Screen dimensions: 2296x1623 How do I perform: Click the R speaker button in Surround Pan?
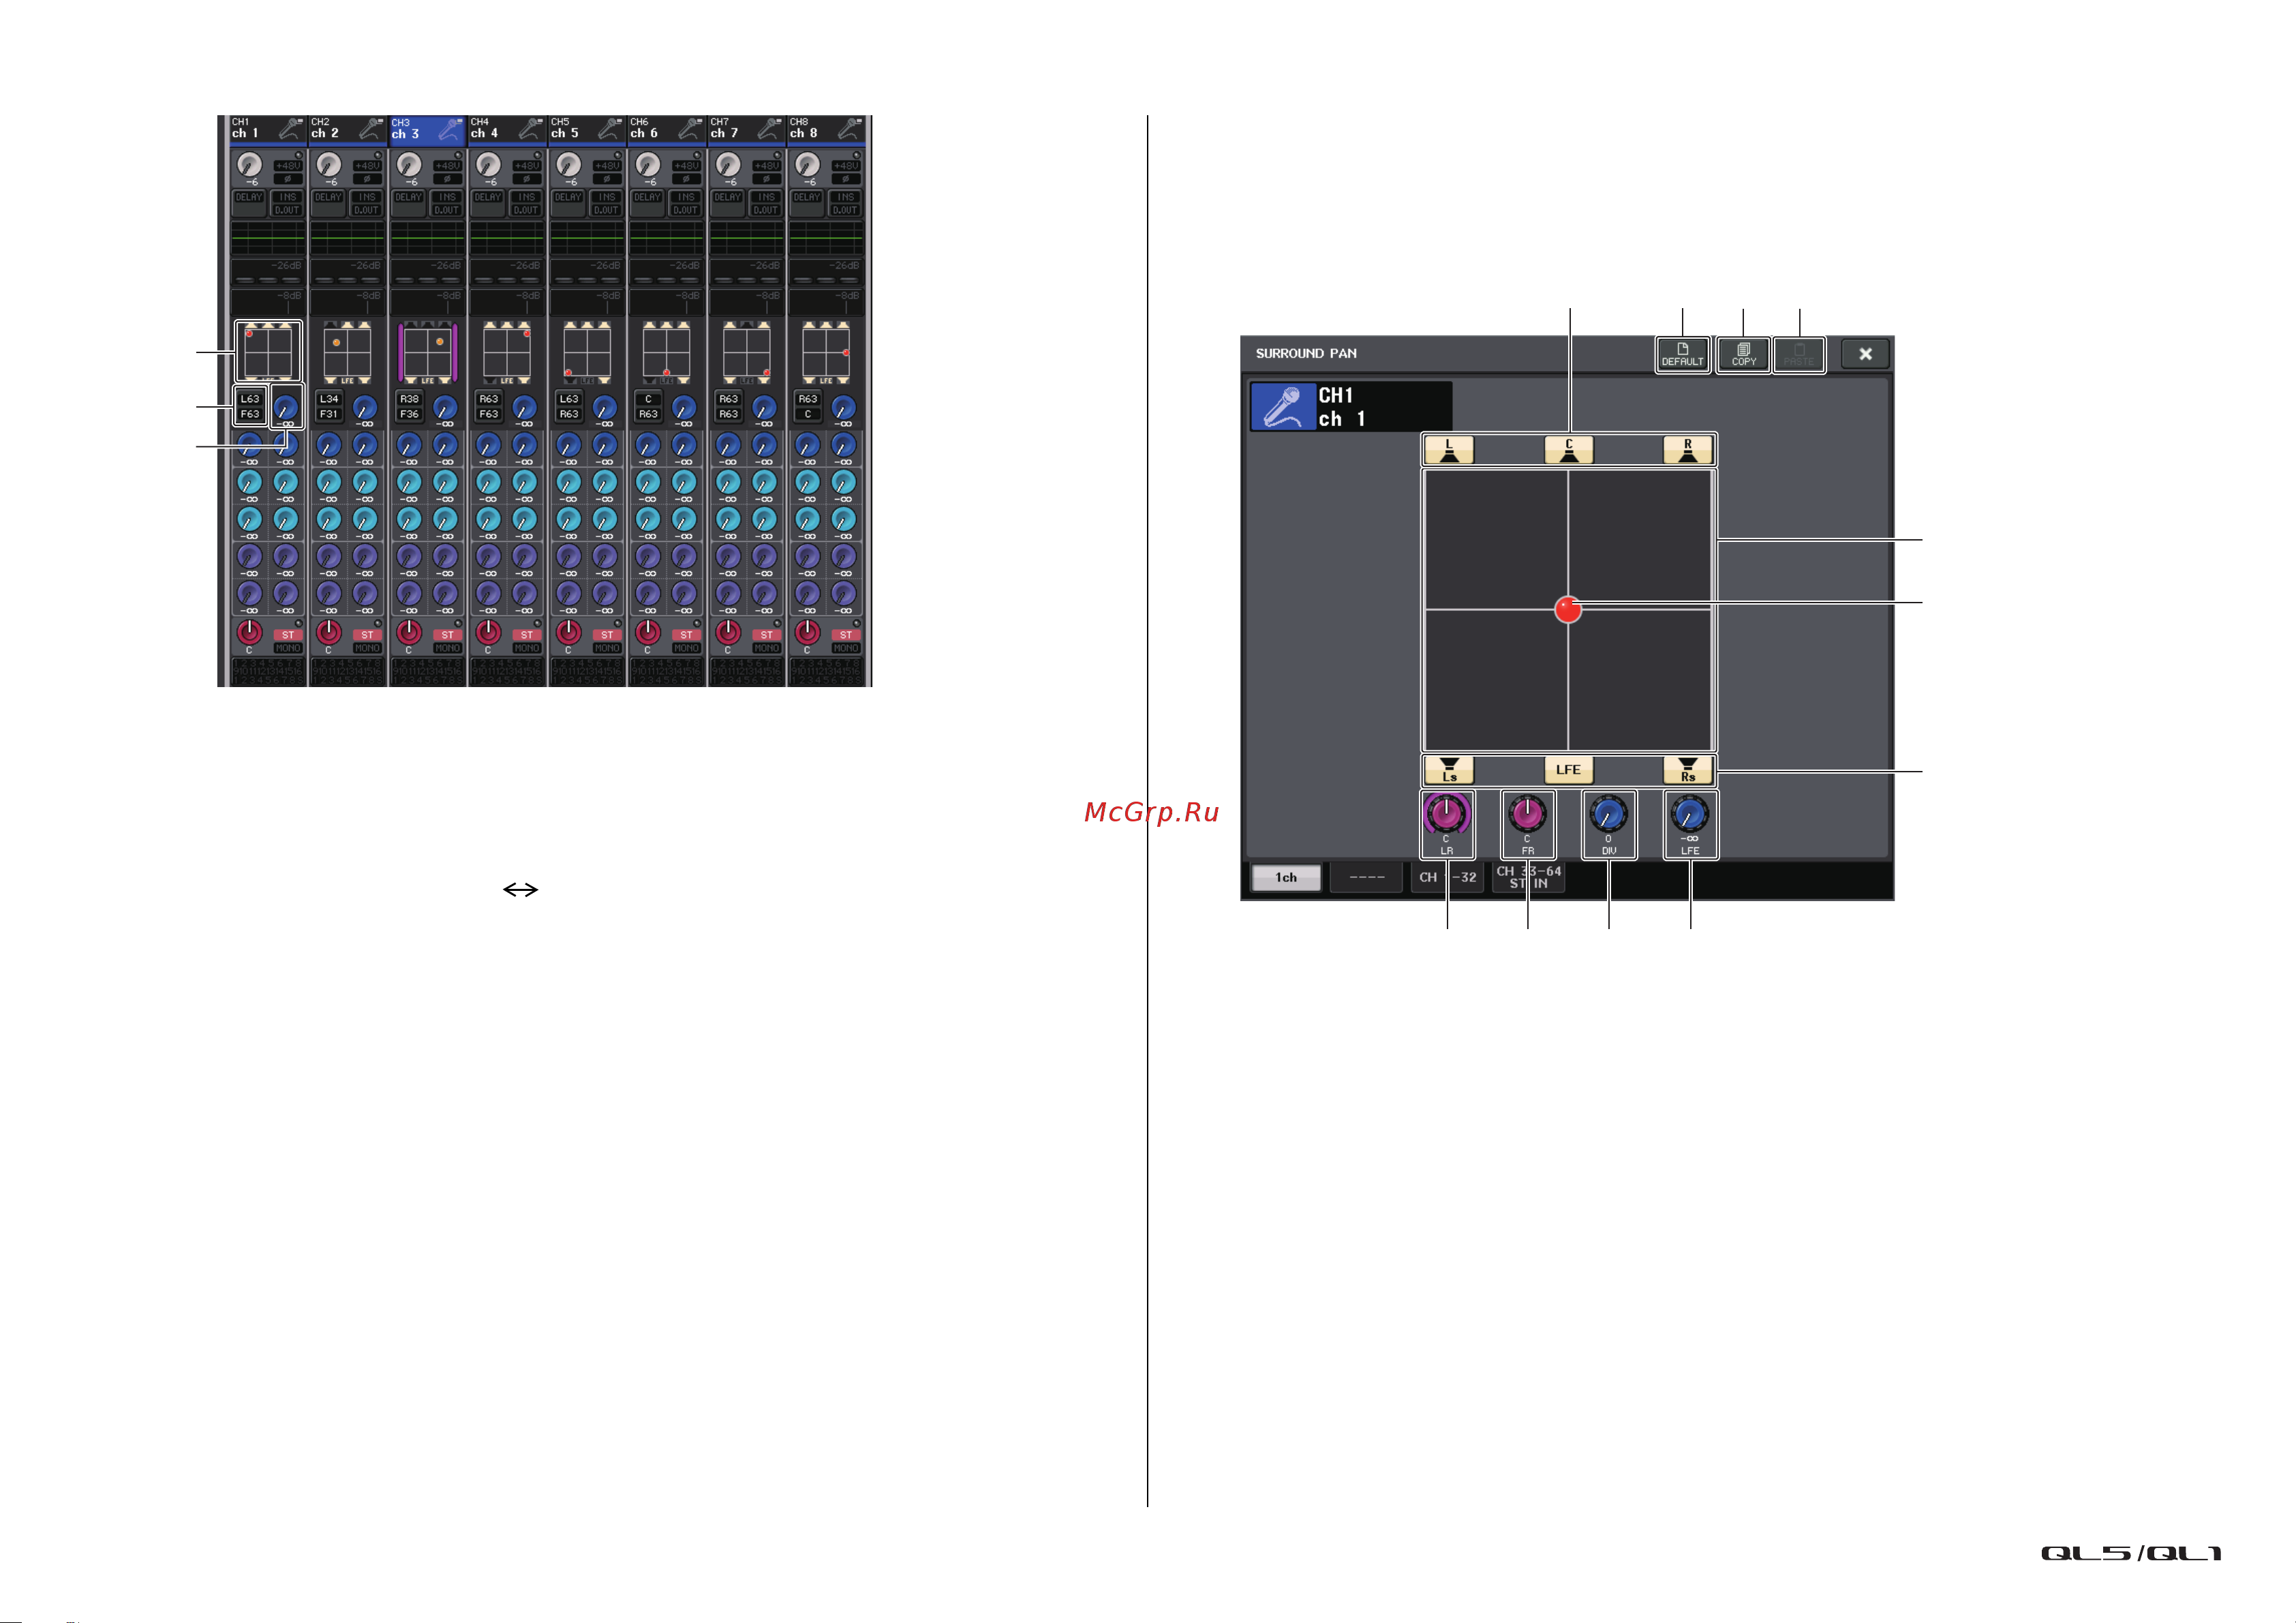click(x=1688, y=450)
